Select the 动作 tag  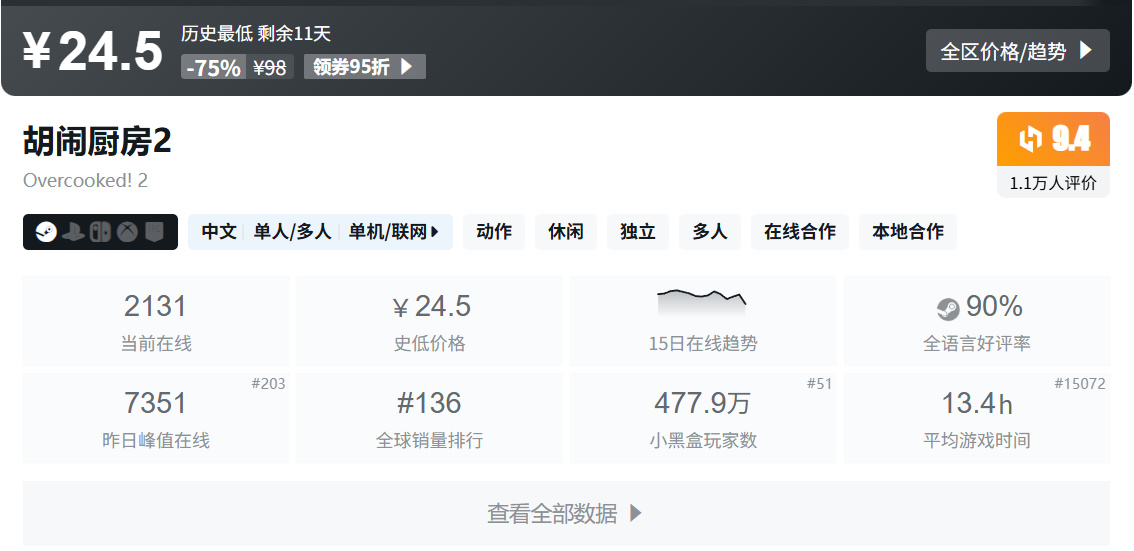494,232
